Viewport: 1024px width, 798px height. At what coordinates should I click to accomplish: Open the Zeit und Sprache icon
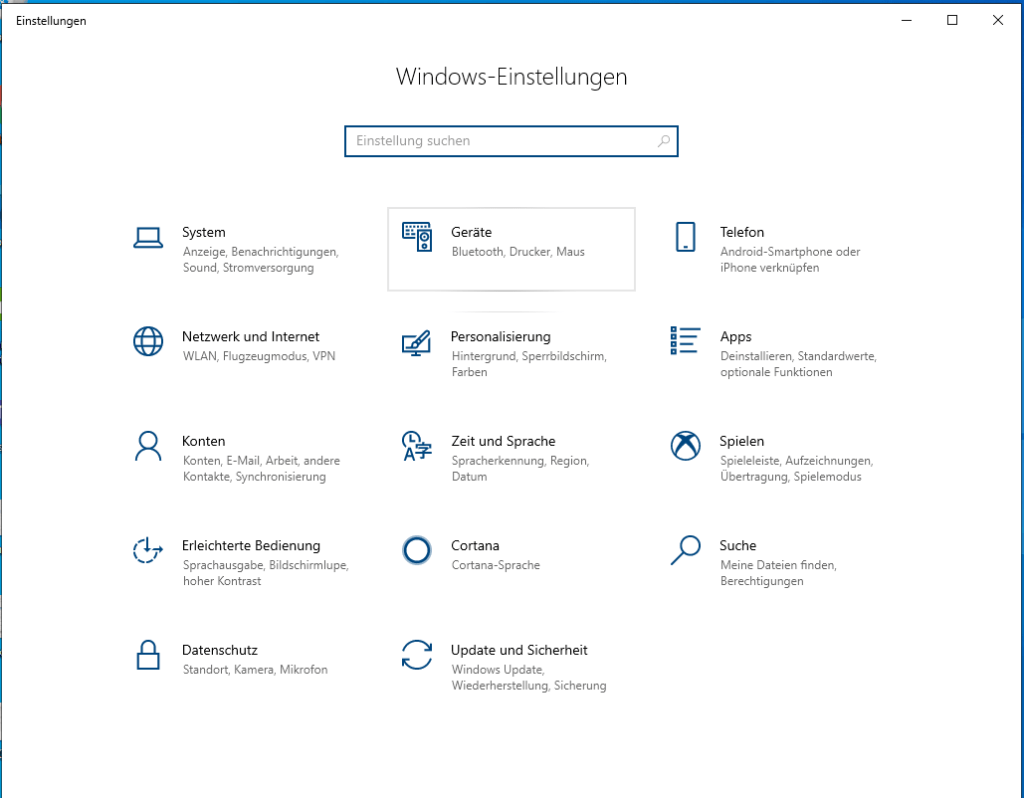(416, 446)
